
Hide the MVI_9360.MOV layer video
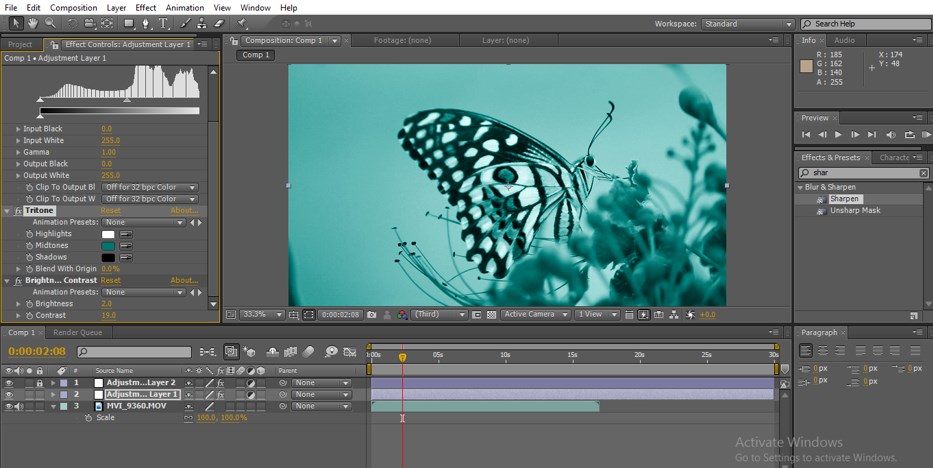[x=9, y=406]
